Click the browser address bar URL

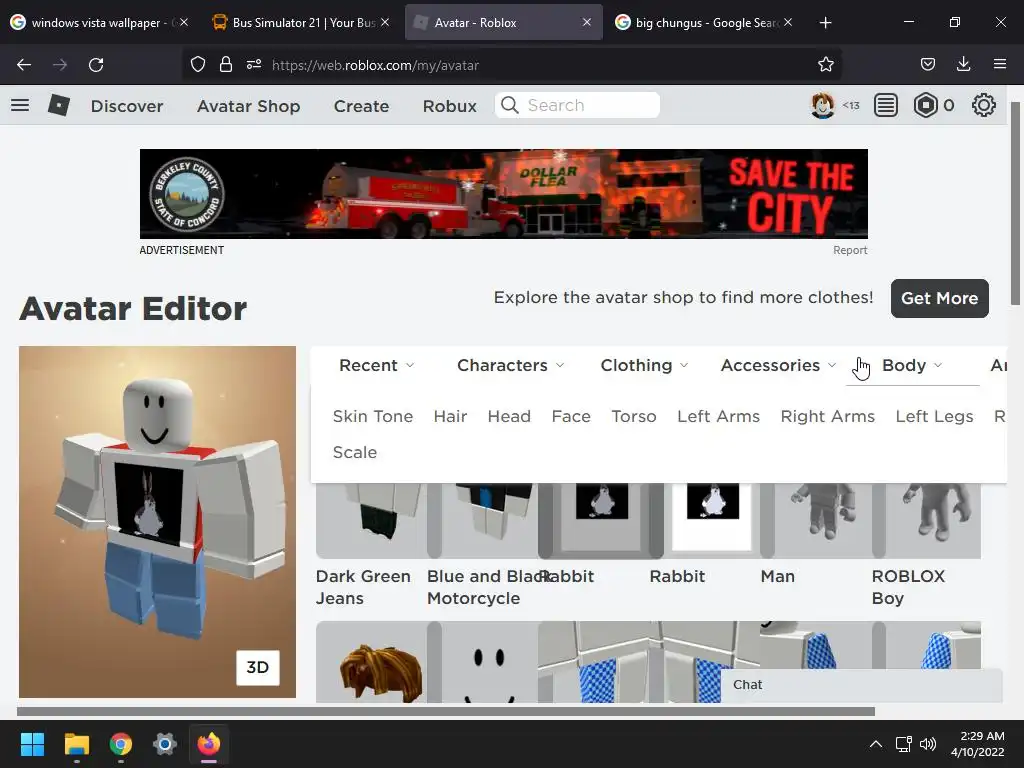point(376,65)
